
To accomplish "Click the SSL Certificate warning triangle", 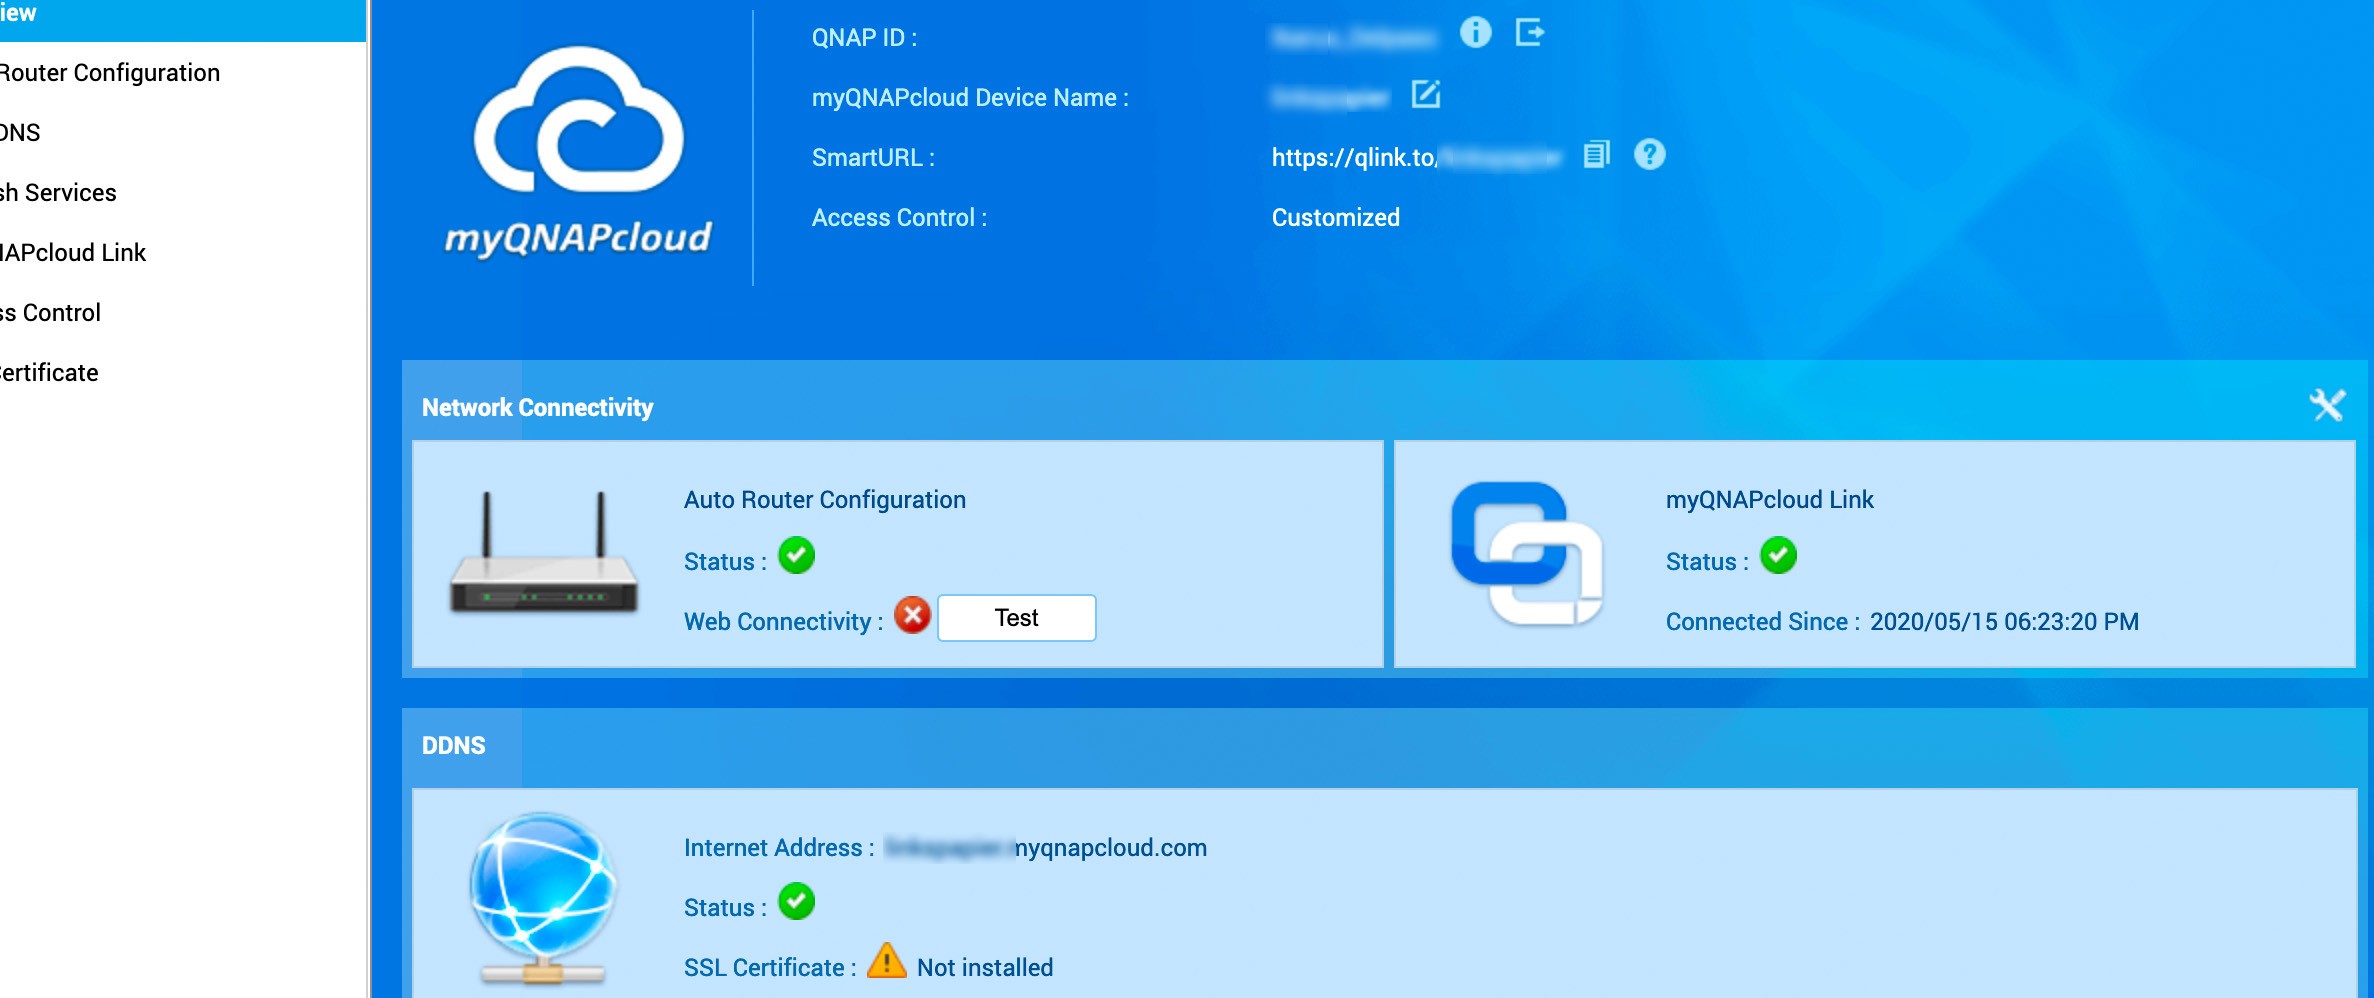I will coord(886,962).
